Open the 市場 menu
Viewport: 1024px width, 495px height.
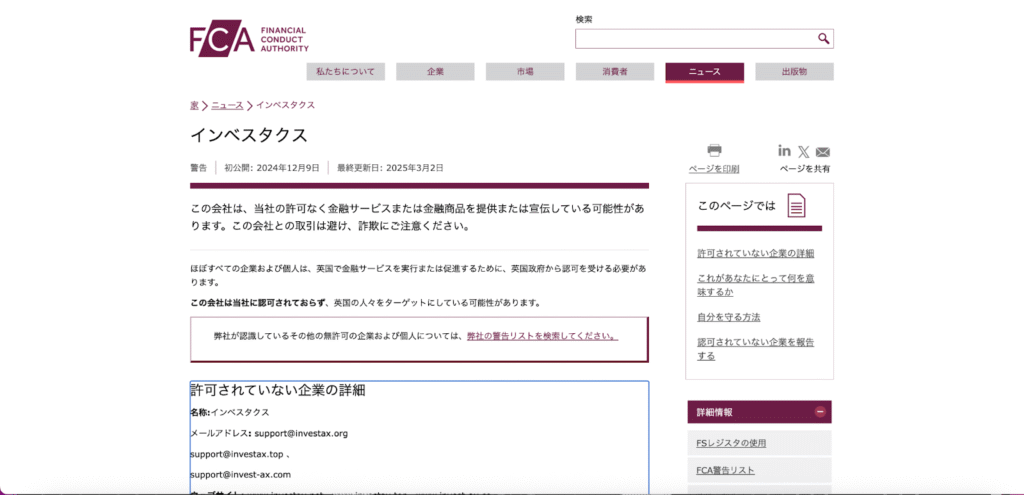(525, 72)
